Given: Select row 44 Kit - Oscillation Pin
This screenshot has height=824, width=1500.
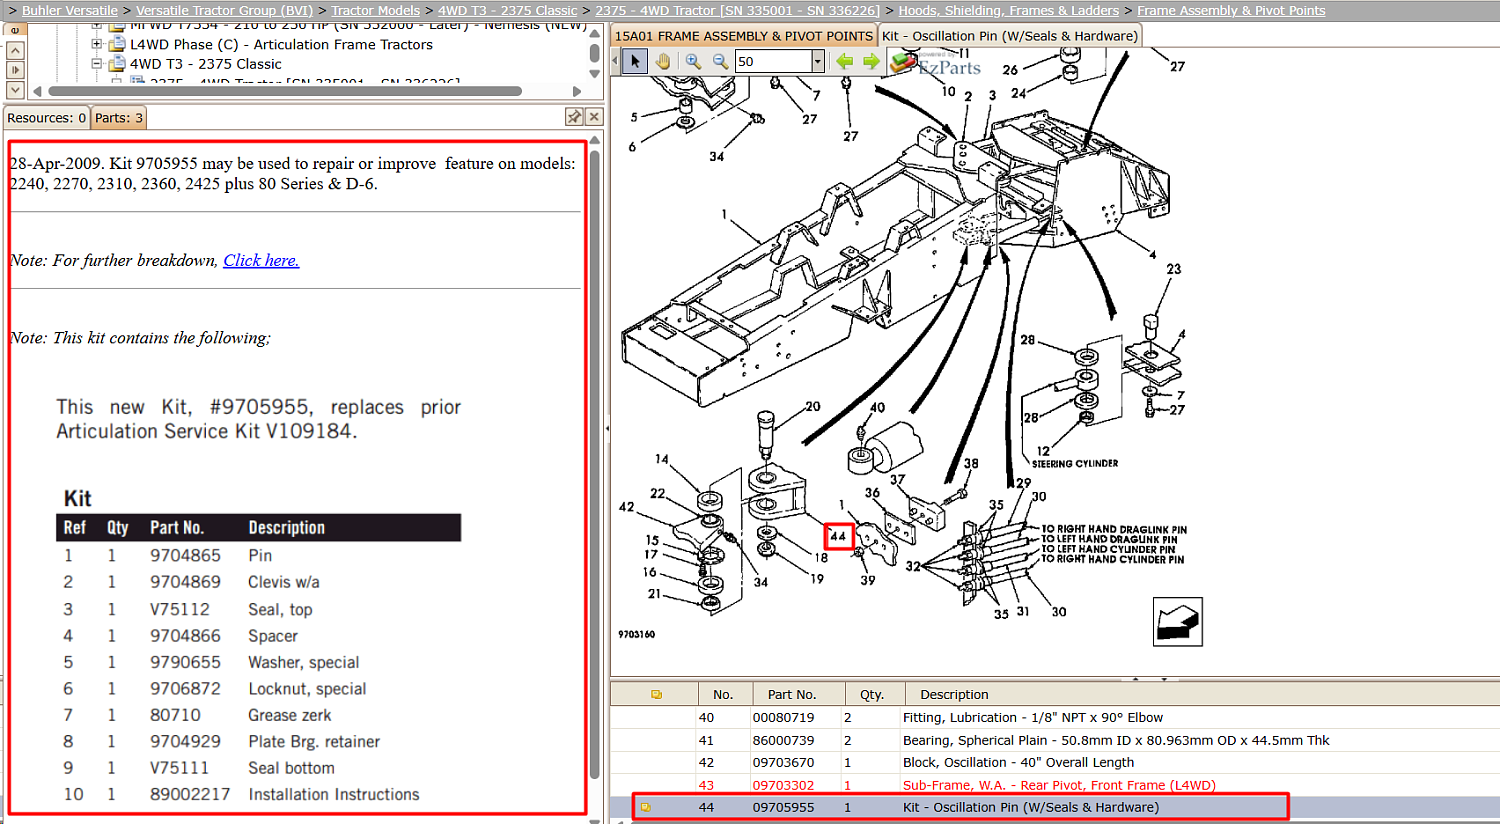Looking at the screenshot, I should 1055,807.
